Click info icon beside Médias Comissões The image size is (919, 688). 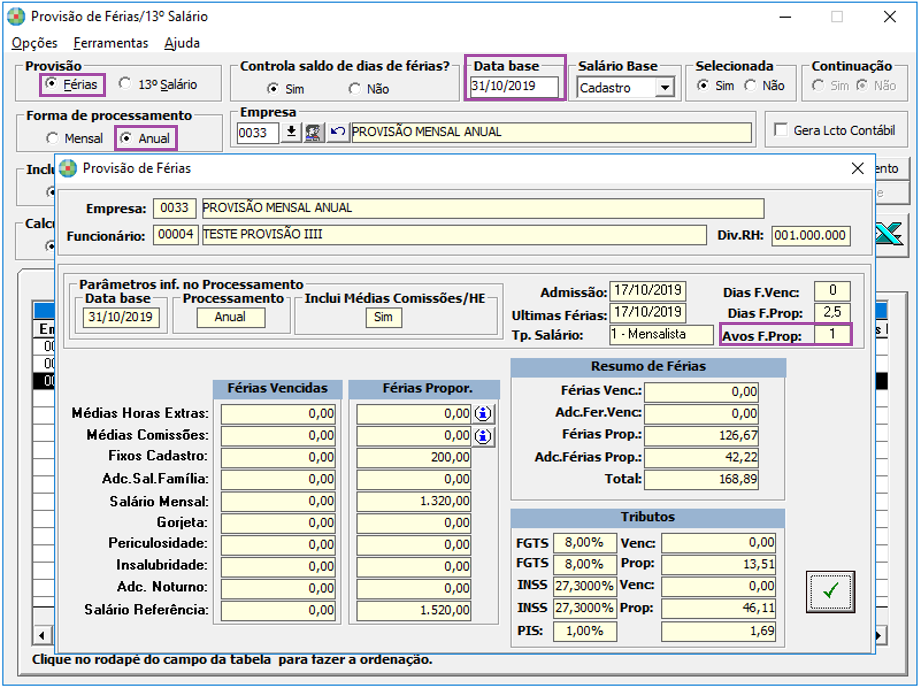click(483, 436)
